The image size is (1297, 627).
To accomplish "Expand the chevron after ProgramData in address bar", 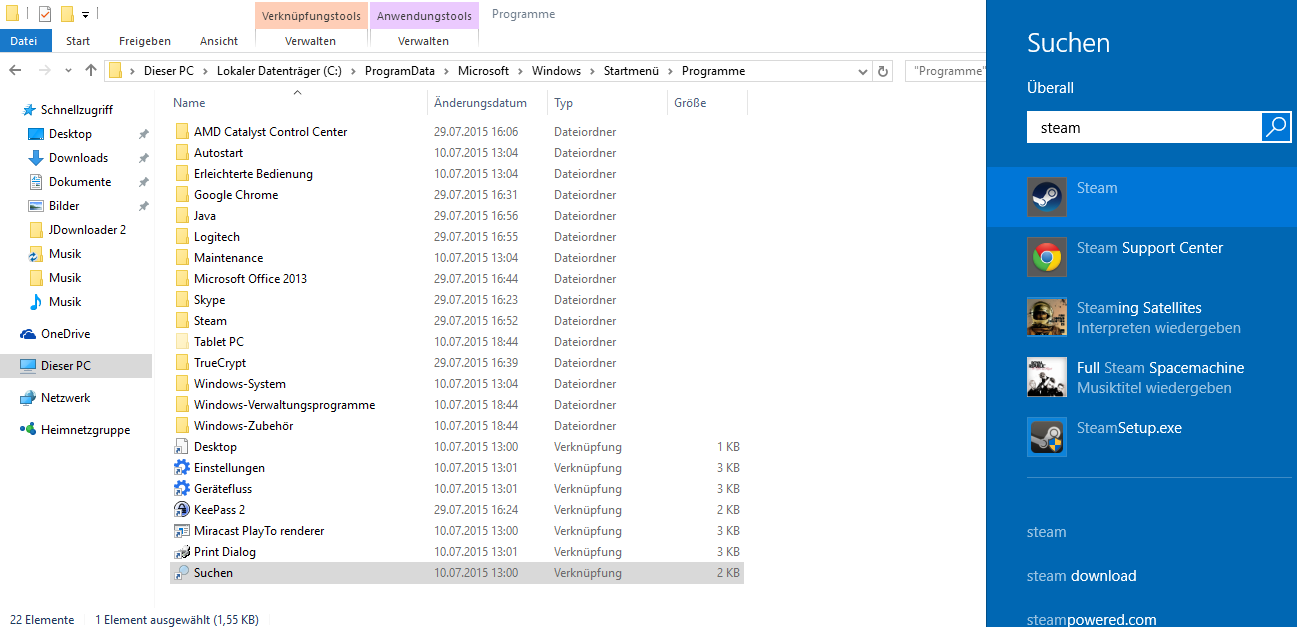I will pyautogui.click(x=447, y=71).
